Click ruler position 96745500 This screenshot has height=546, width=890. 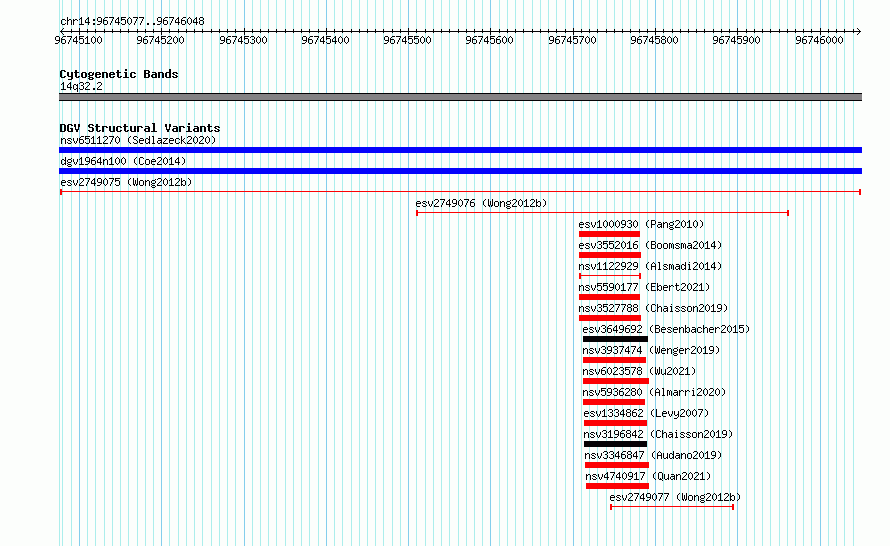tap(408, 40)
